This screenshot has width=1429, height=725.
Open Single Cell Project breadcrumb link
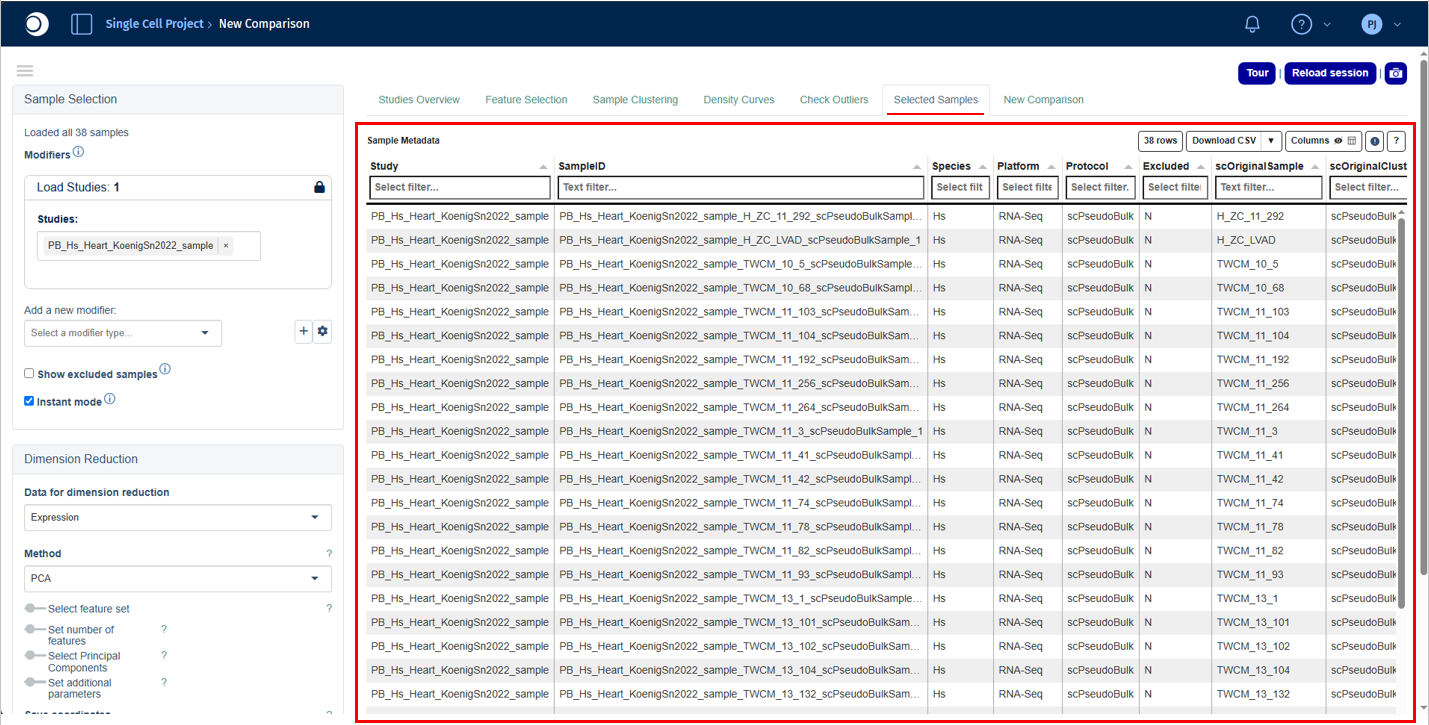pos(154,24)
